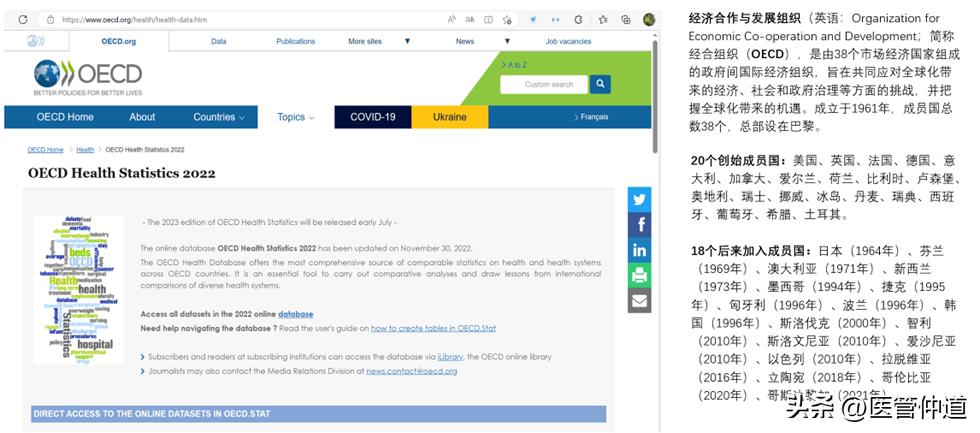Open the Data top link

(x=219, y=41)
